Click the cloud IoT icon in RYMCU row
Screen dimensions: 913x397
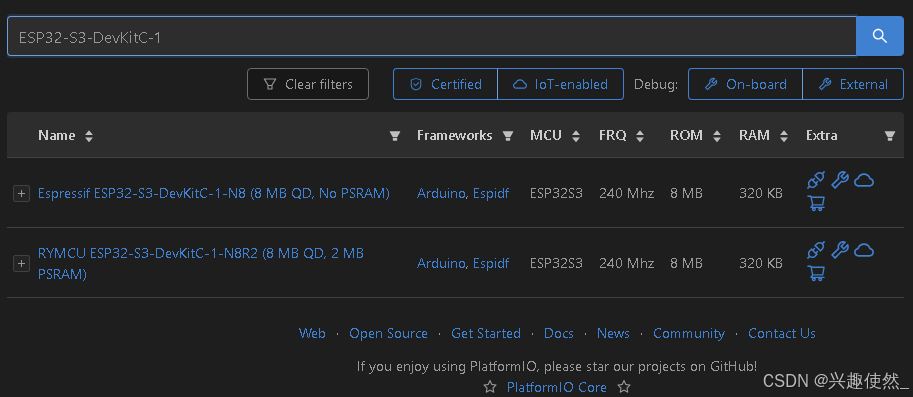point(864,251)
